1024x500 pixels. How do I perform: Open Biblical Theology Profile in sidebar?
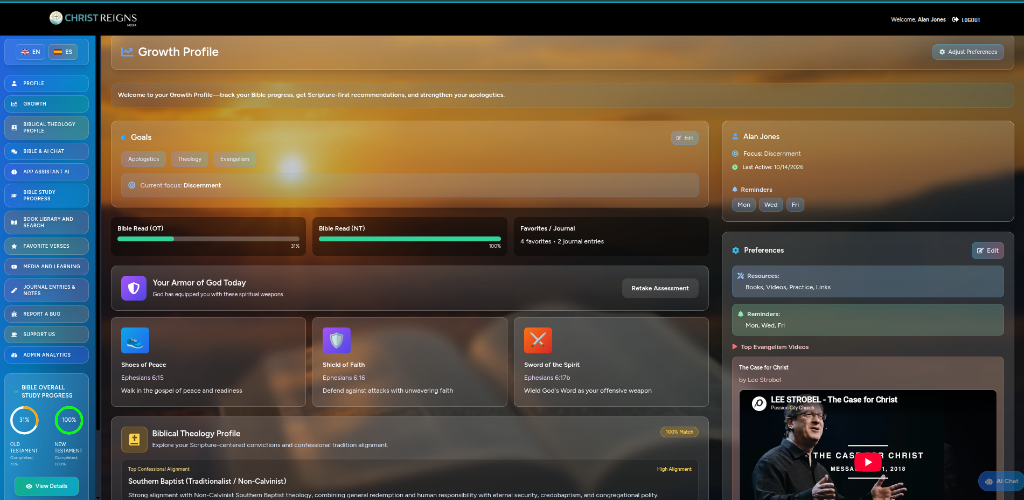click(46, 127)
